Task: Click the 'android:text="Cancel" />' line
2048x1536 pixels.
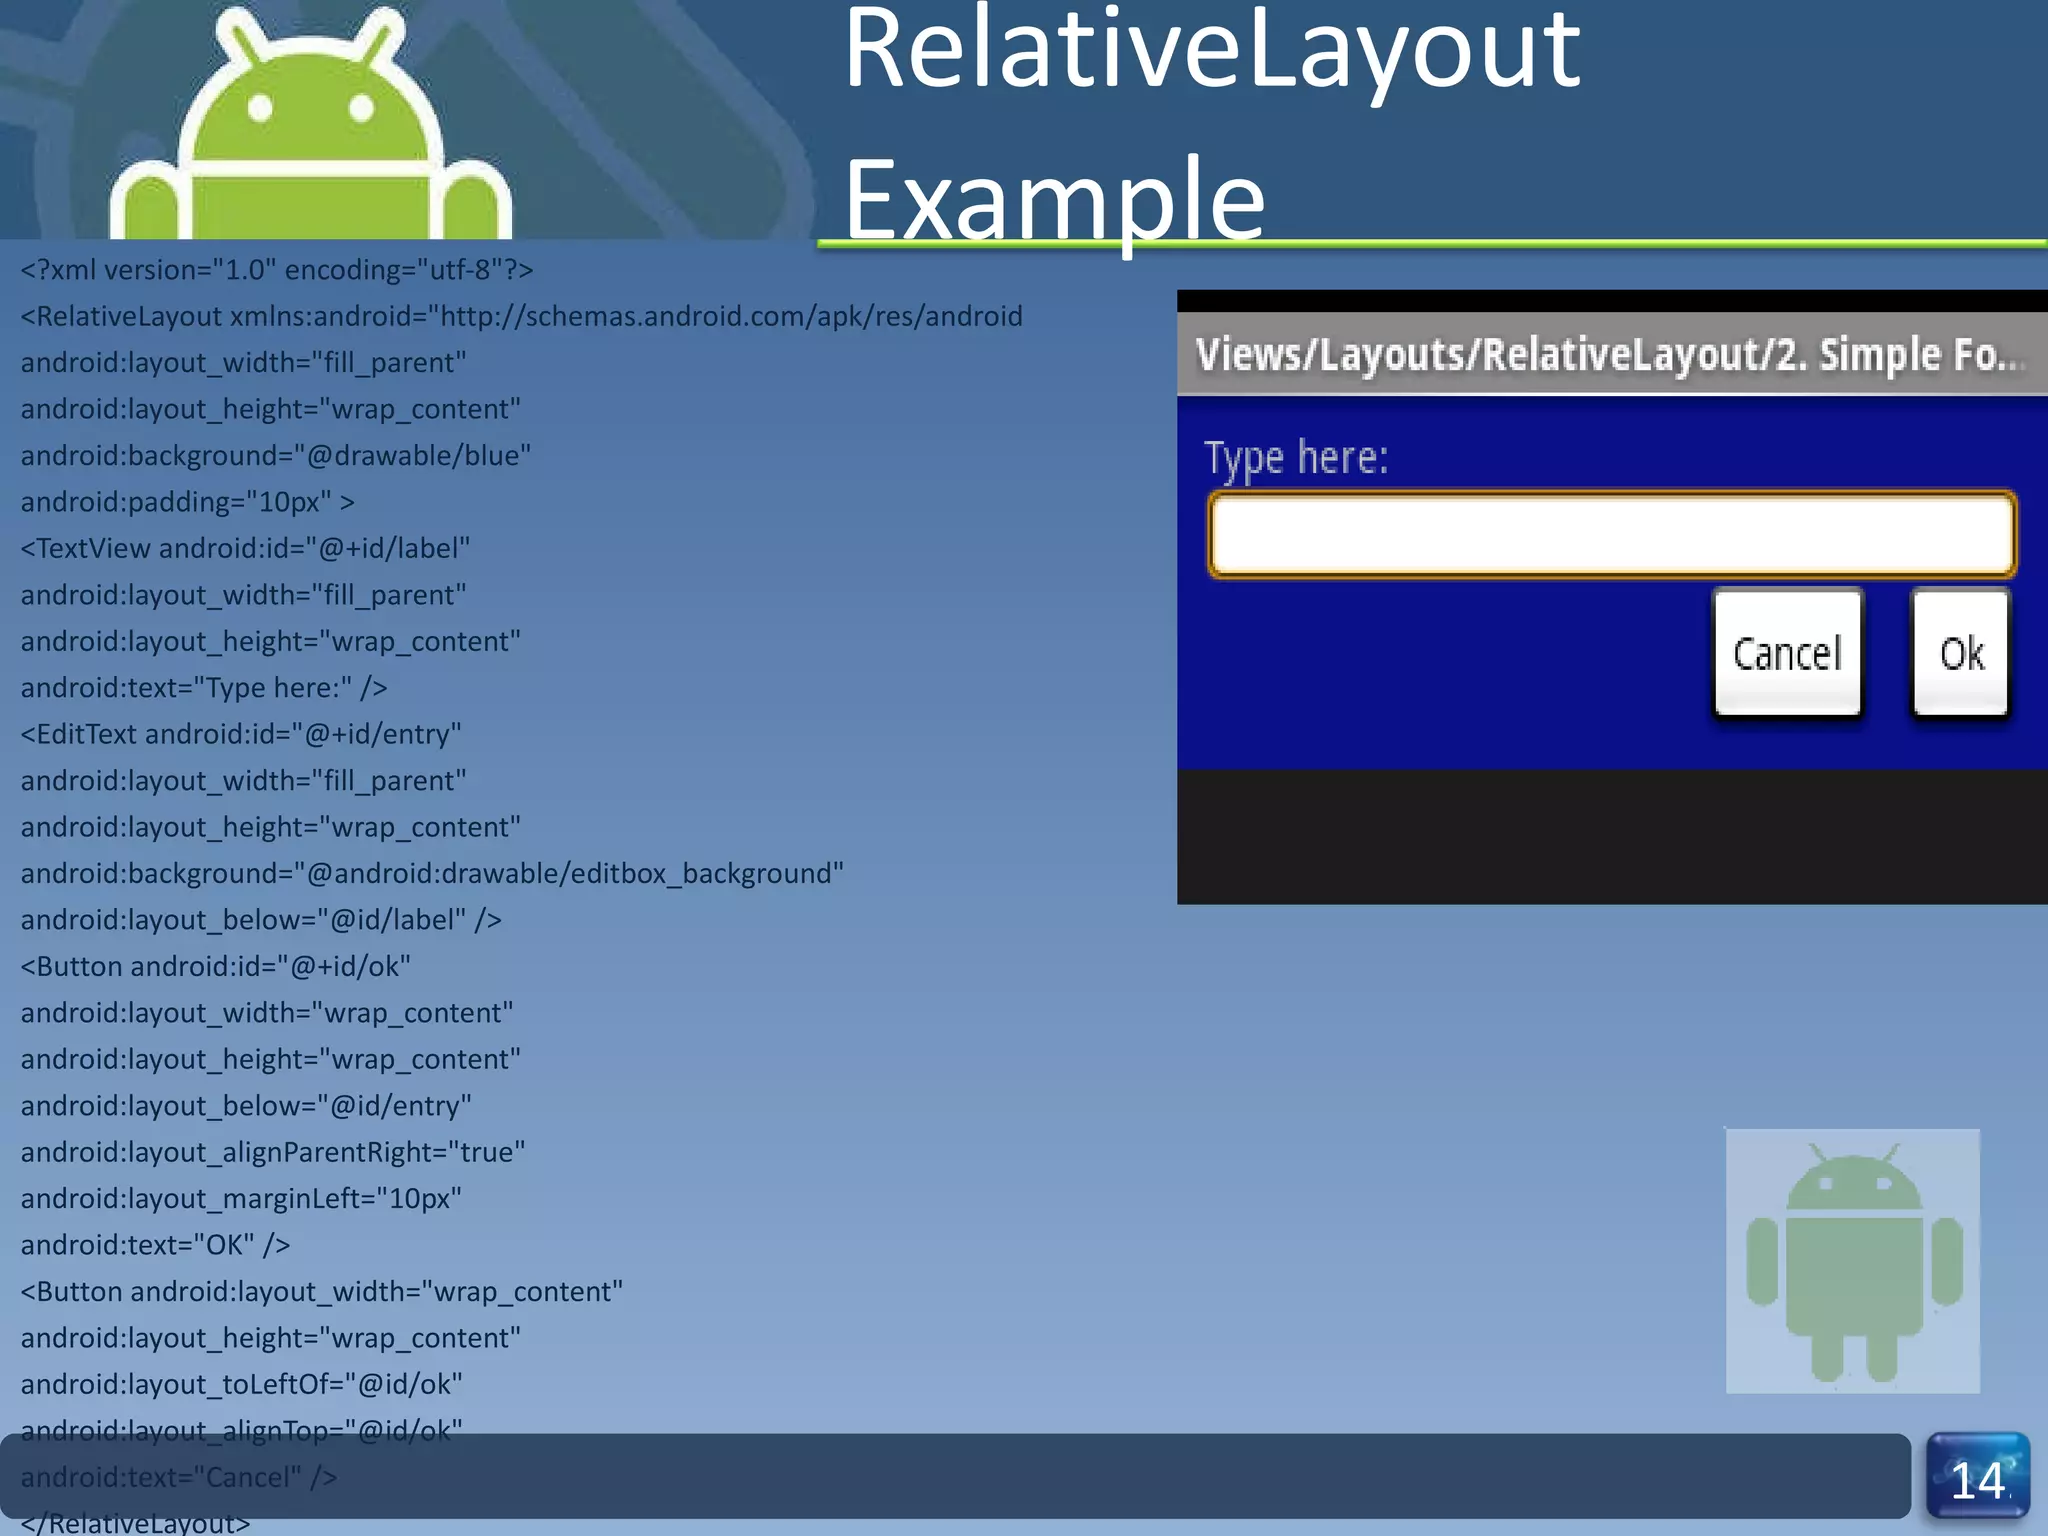Action: click(179, 1477)
